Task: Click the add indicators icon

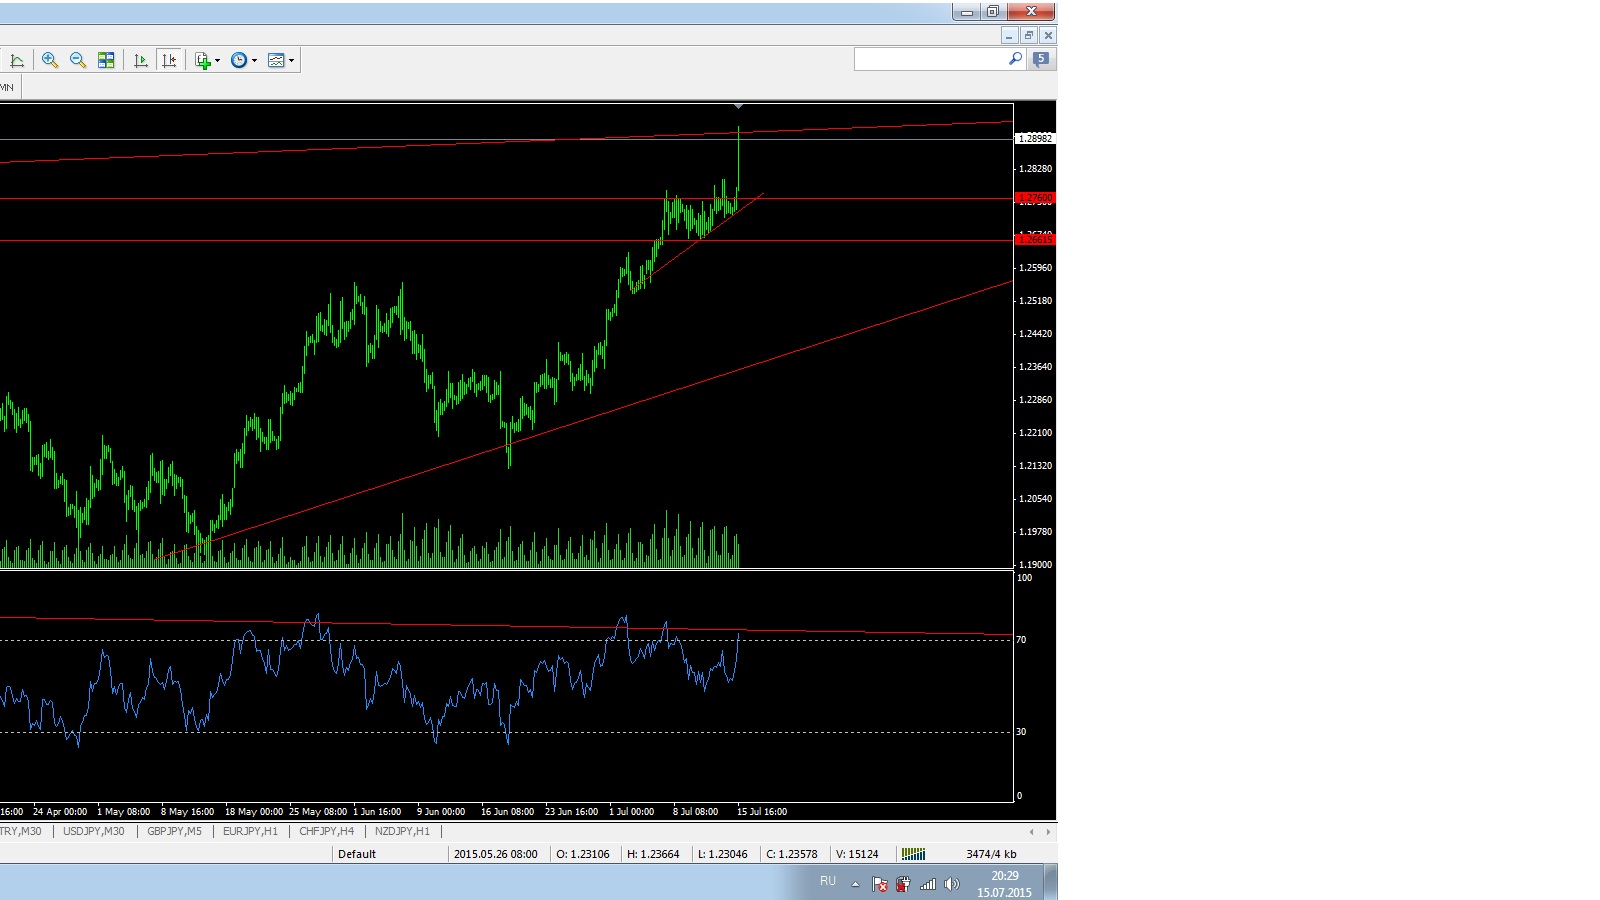Action: click(203, 61)
